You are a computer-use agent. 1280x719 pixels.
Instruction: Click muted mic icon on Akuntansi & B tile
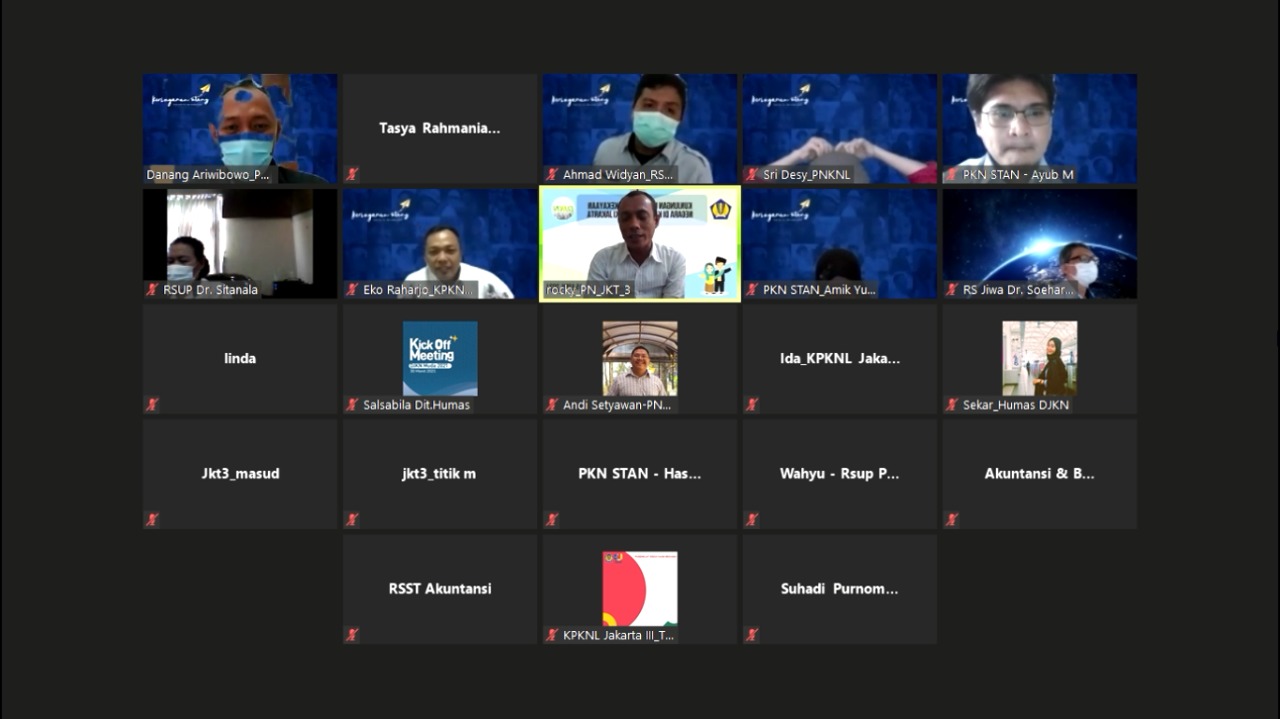[952, 520]
